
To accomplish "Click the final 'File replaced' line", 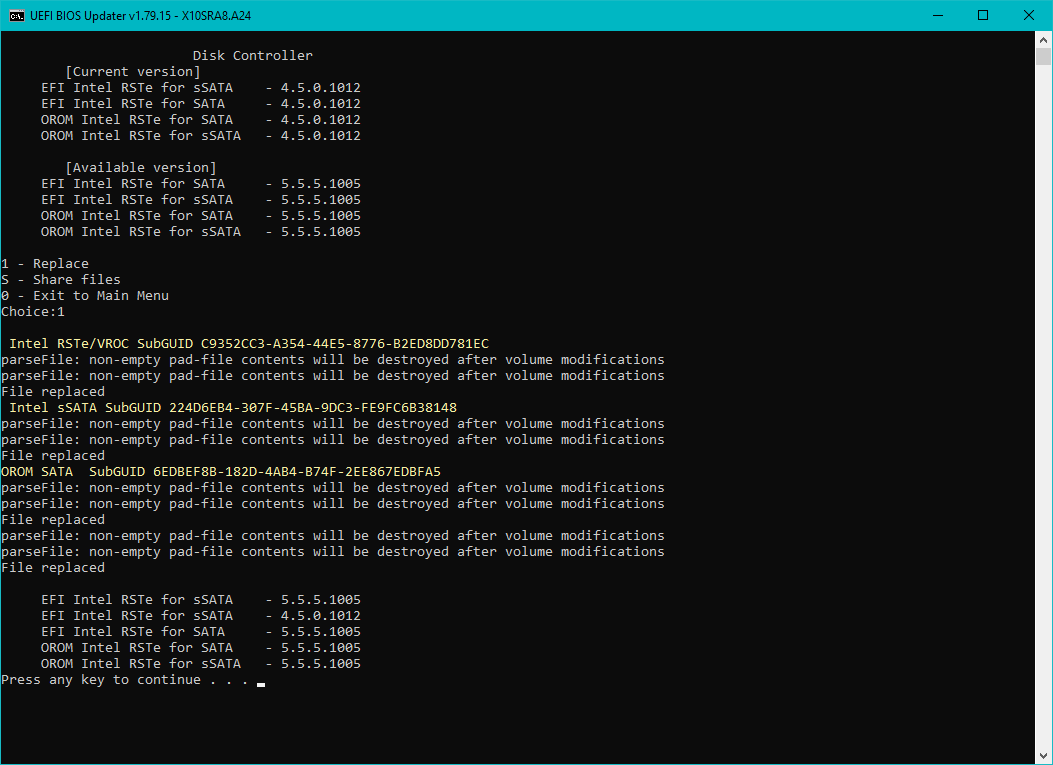I will pos(53,568).
